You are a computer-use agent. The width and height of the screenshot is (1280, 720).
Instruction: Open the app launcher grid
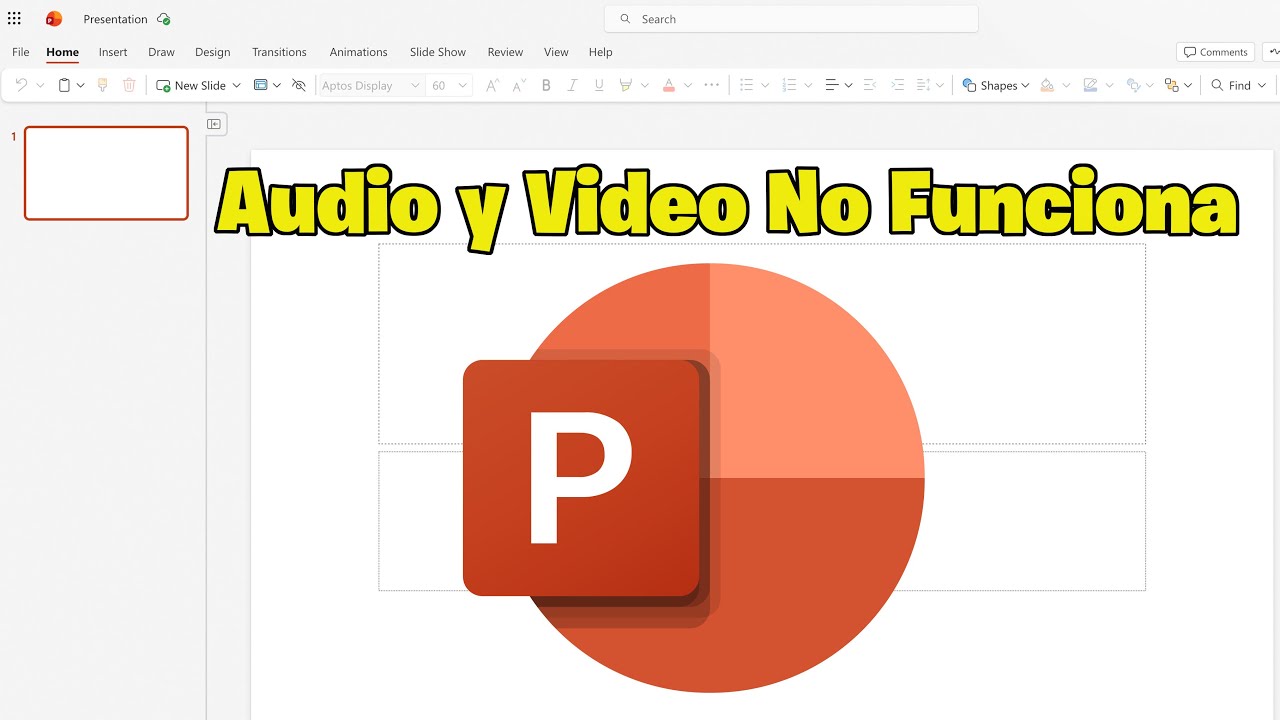14,19
